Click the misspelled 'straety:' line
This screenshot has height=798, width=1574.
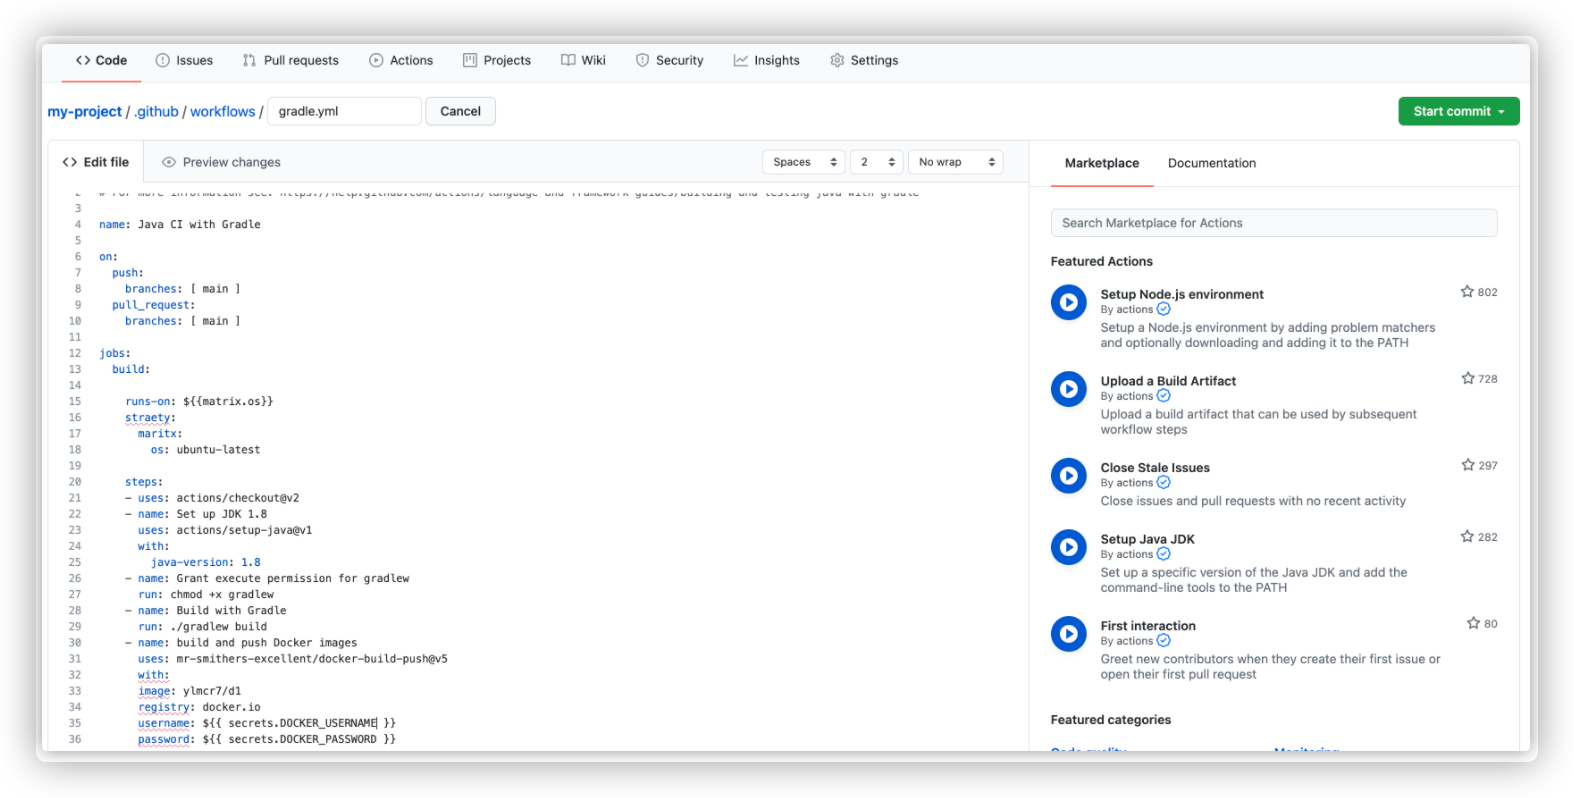click(150, 418)
